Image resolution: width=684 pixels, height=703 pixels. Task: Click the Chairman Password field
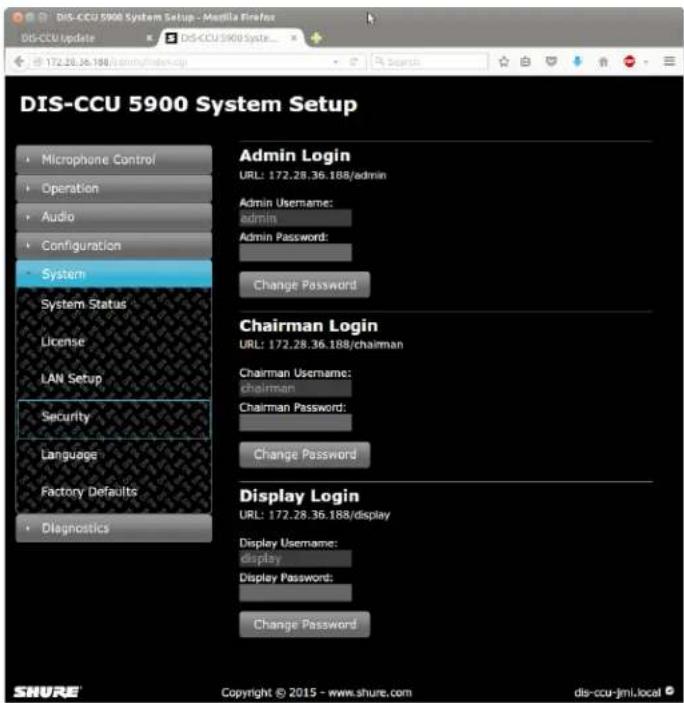click(295, 422)
